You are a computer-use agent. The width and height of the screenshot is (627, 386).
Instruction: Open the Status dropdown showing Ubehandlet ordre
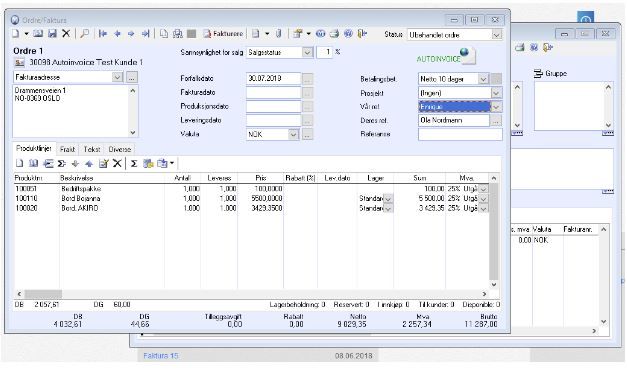(x=496, y=35)
